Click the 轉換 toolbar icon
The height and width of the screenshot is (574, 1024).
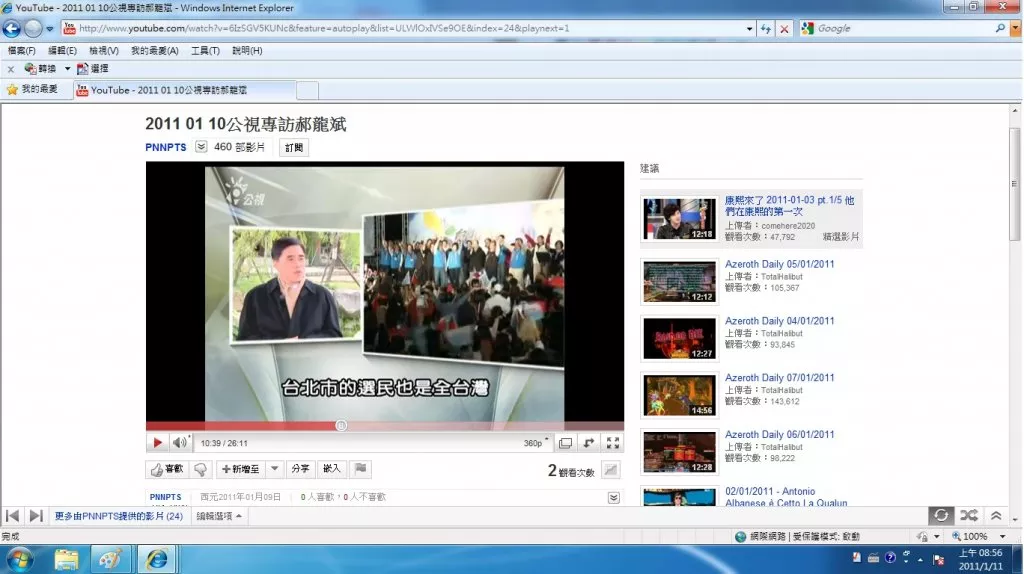(x=40, y=68)
